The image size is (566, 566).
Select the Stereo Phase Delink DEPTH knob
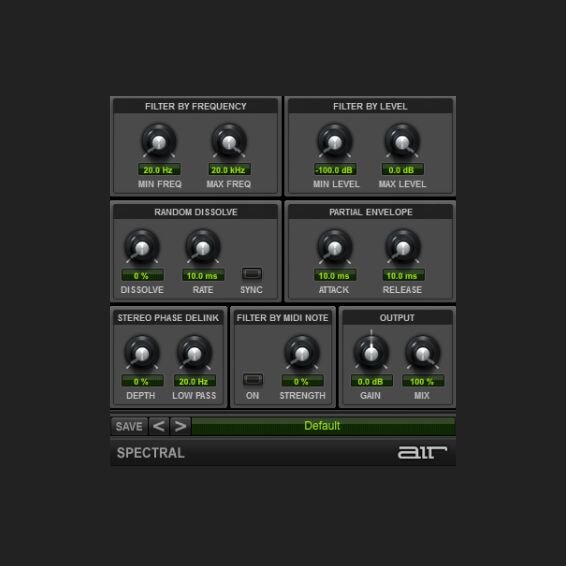coord(142,353)
